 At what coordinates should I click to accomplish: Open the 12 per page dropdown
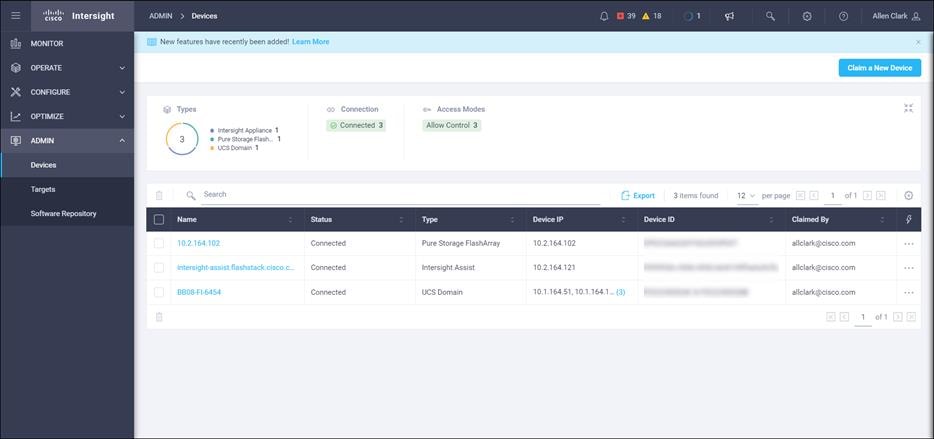coord(746,195)
